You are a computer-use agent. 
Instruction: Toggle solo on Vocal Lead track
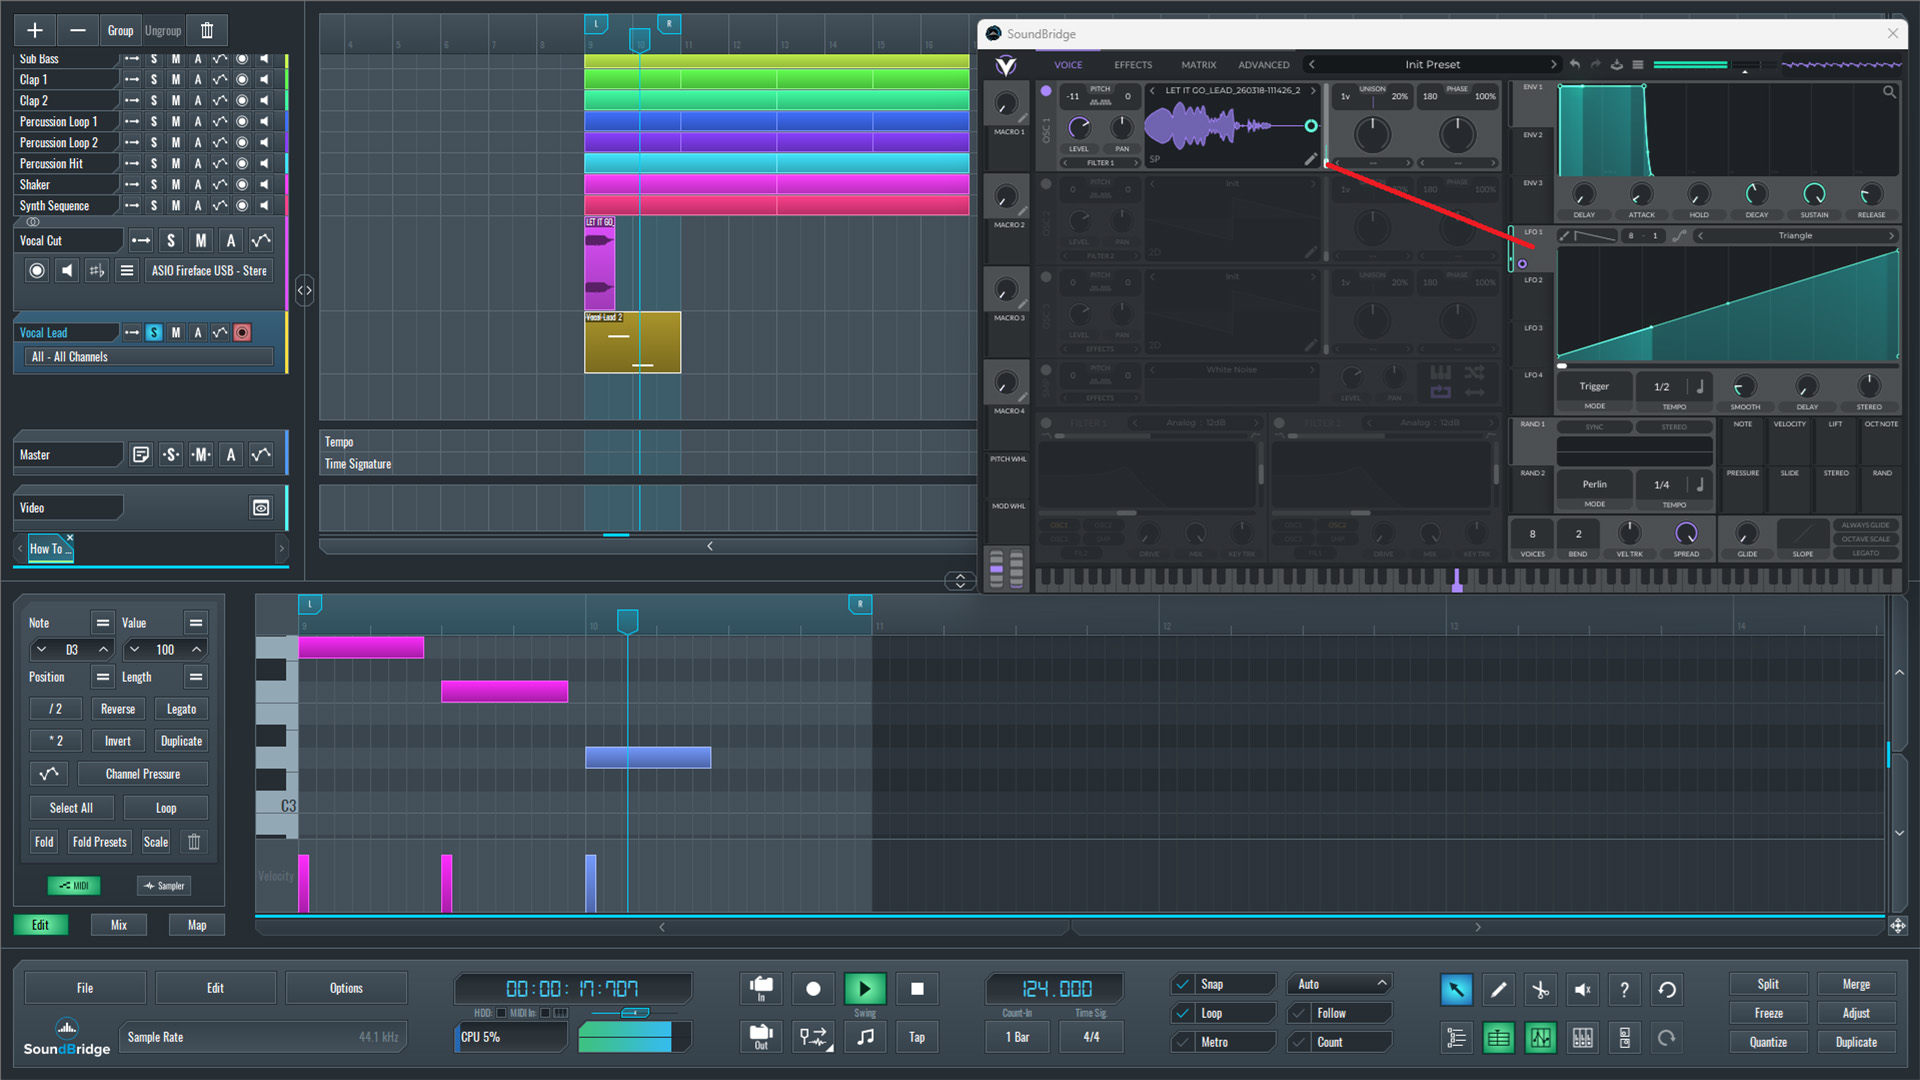[154, 333]
